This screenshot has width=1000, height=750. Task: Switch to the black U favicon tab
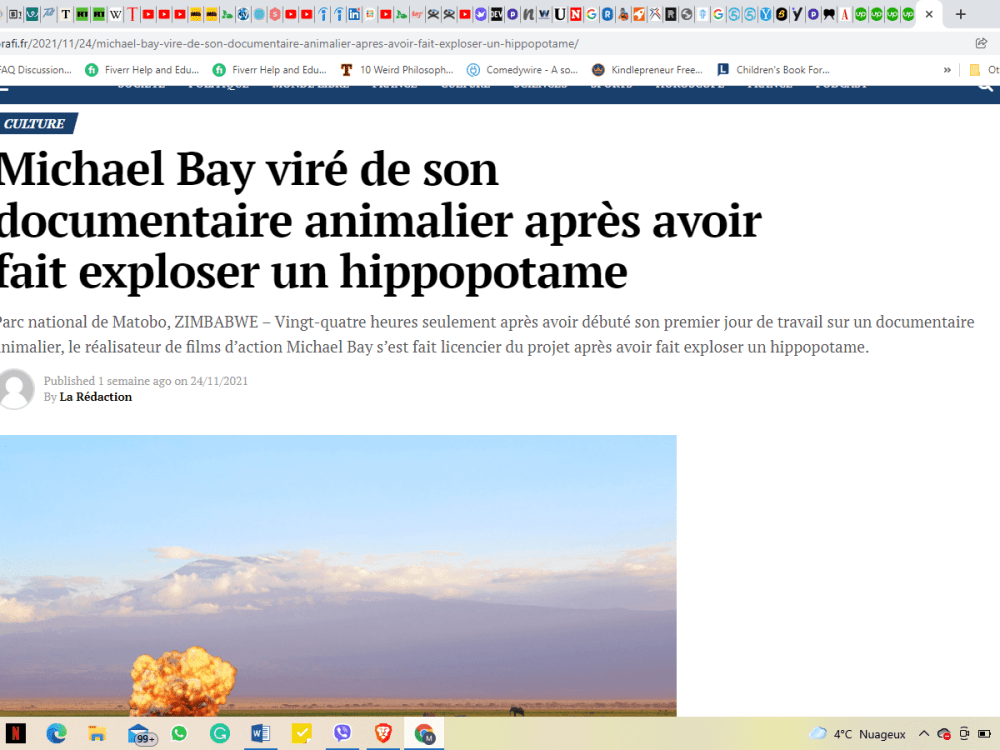559,14
